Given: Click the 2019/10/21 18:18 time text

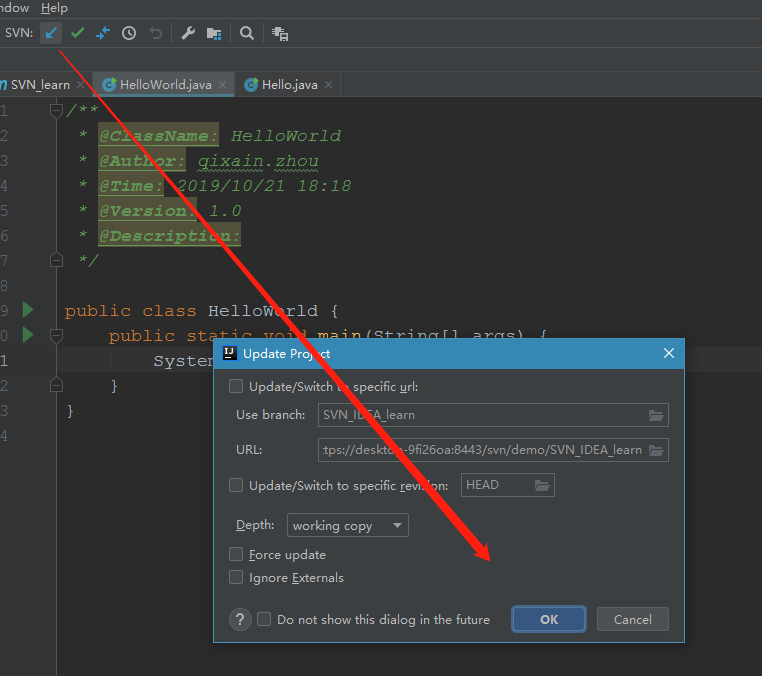Looking at the screenshot, I should point(263,186).
